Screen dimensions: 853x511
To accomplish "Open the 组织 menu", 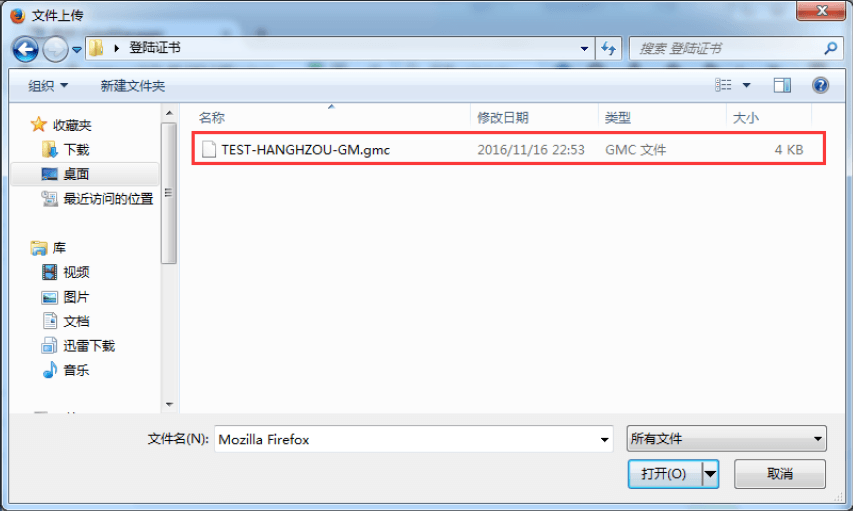I will [48, 85].
